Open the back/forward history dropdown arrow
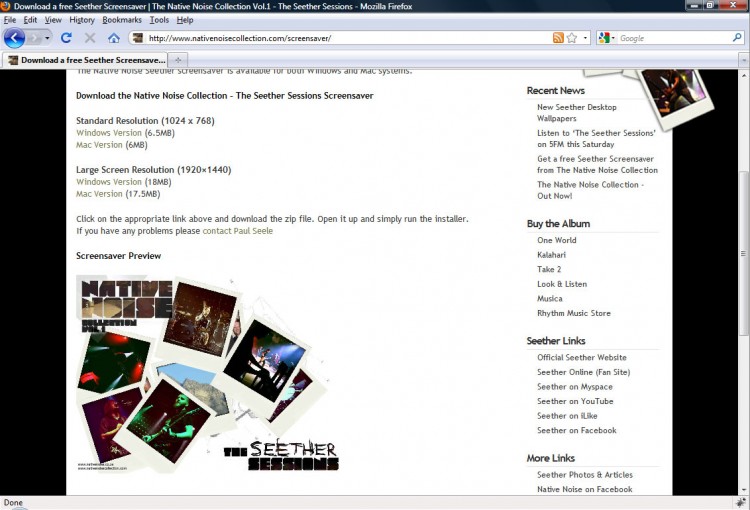Image resolution: width=750 pixels, height=510 pixels. pyautogui.click(x=47, y=38)
